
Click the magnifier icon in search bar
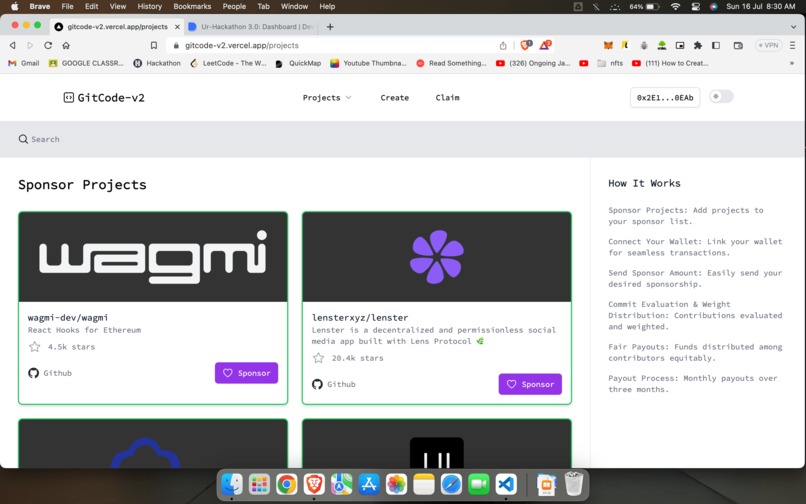(x=23, y=139)
